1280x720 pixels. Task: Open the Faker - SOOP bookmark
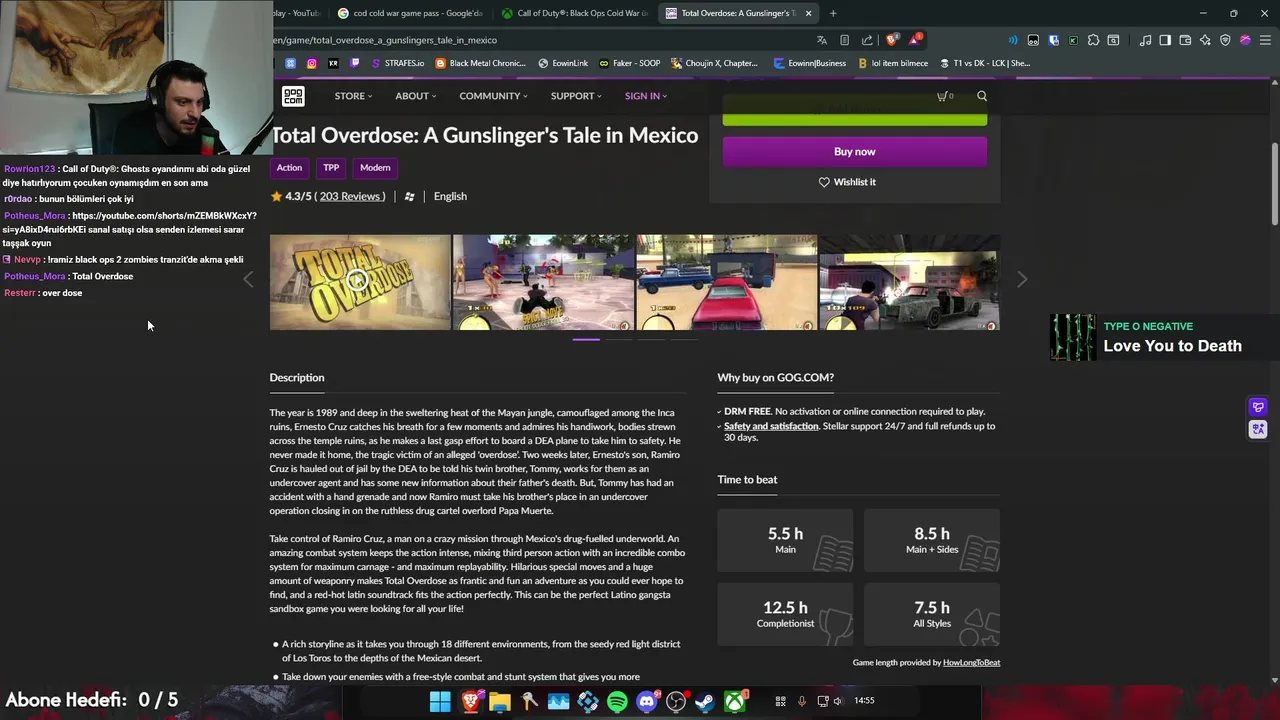[x=630, y=63]
